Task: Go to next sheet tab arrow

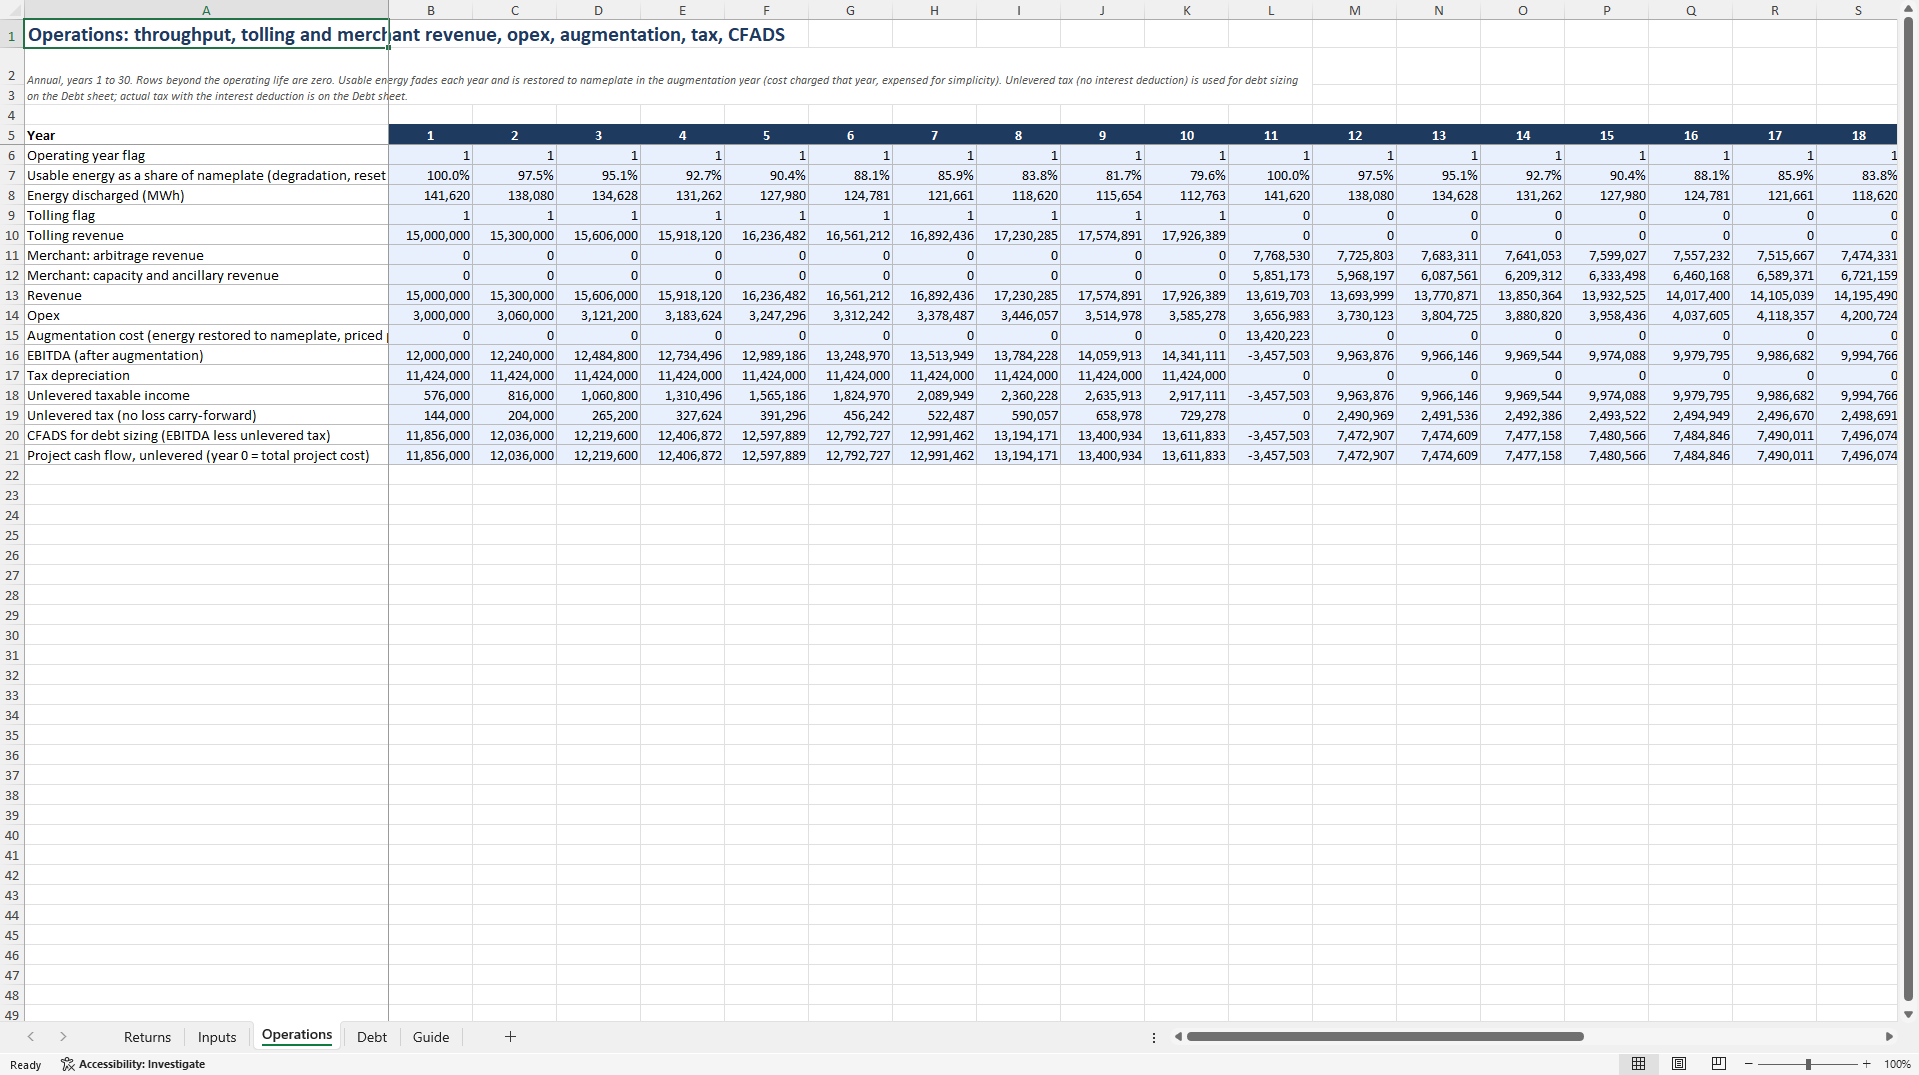Action: [63, 1037]
